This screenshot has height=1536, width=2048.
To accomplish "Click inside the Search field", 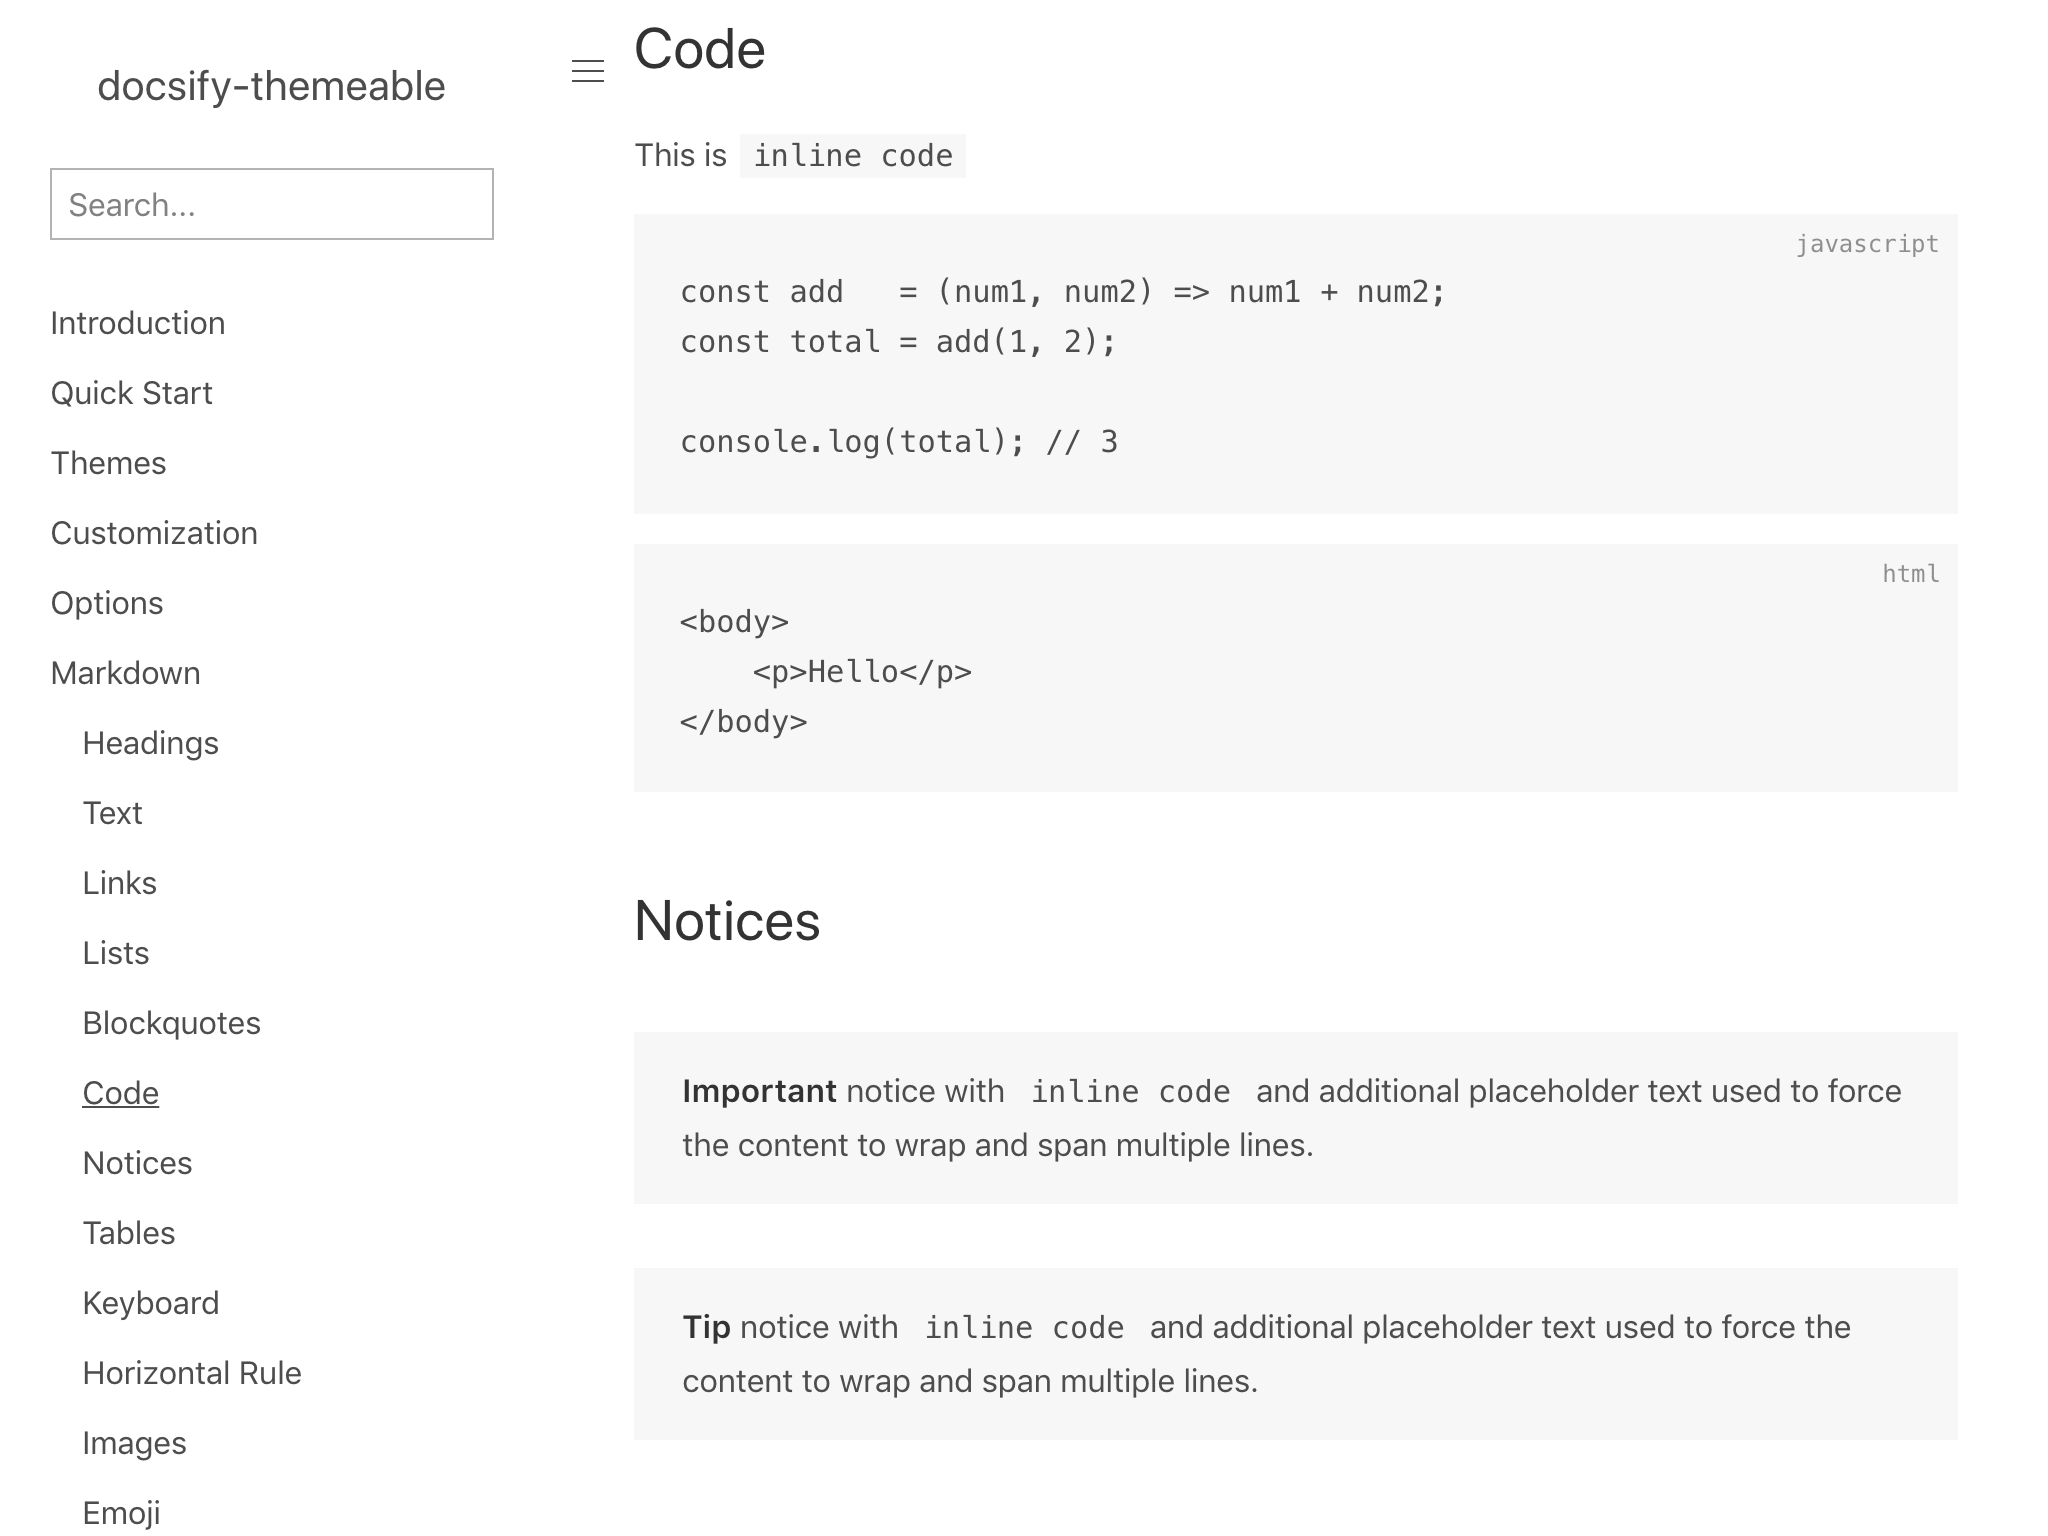I will (x=271, y=204).
